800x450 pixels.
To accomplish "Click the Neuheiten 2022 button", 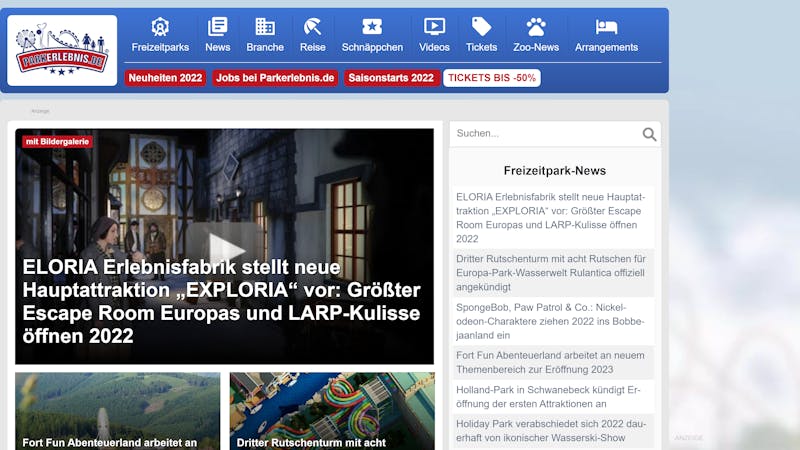I will [x=165, y=78].
